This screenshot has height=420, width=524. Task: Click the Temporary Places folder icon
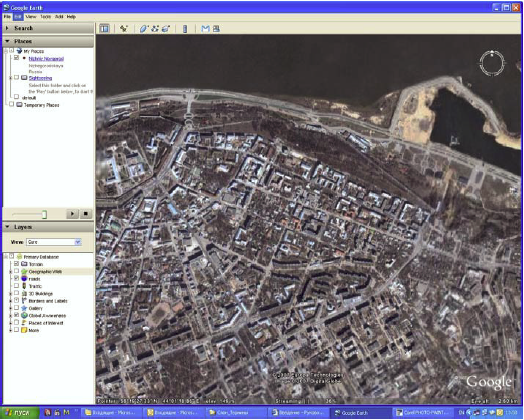point(19,105)
